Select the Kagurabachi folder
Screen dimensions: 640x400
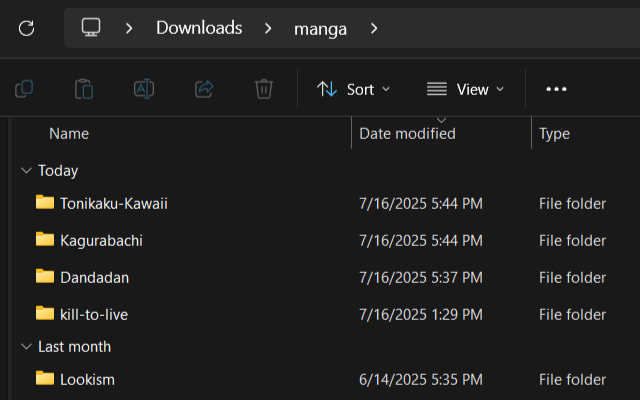[x=103, y=240]
